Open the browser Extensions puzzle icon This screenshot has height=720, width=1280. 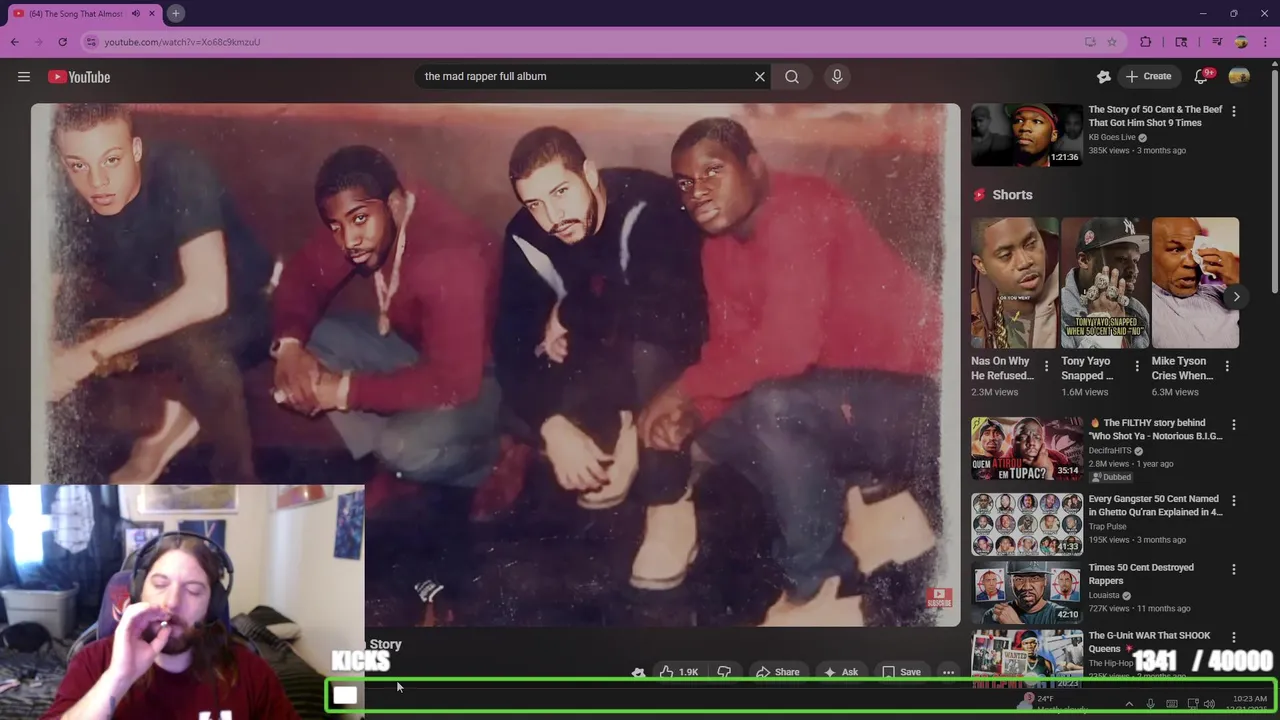(x=1146, y=42)
